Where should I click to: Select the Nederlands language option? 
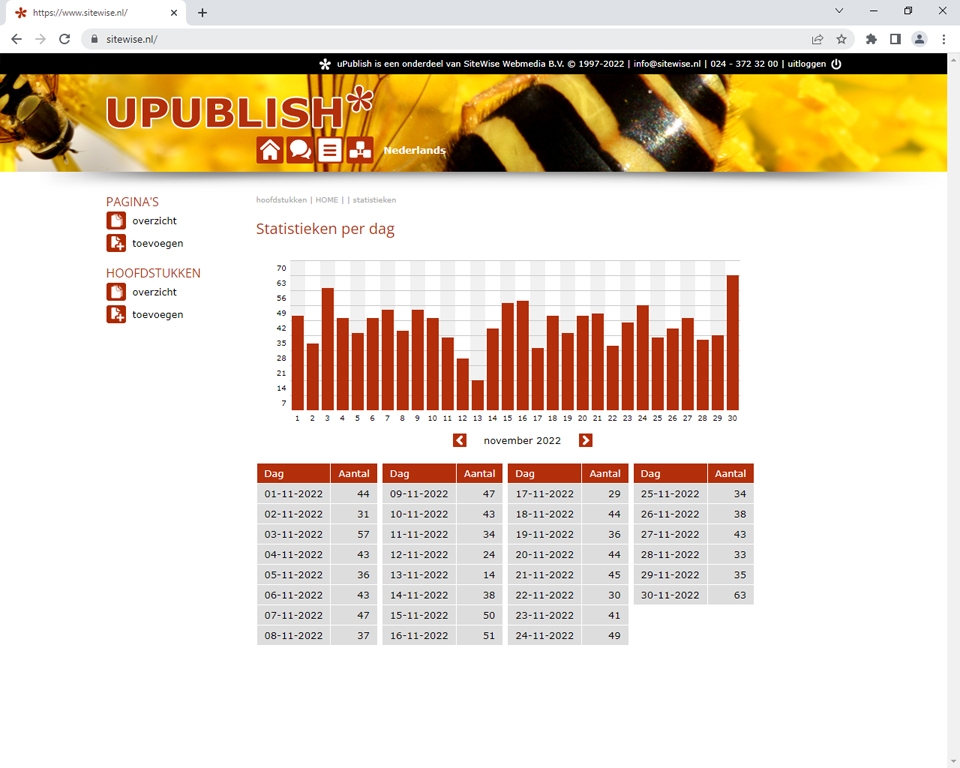coord(414,150)
